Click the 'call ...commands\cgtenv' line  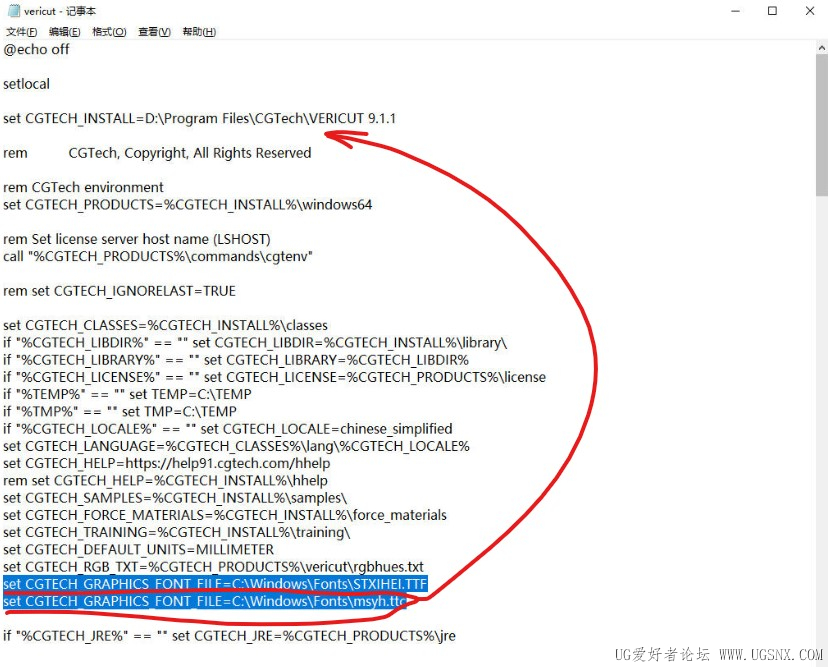coord(158,257)
